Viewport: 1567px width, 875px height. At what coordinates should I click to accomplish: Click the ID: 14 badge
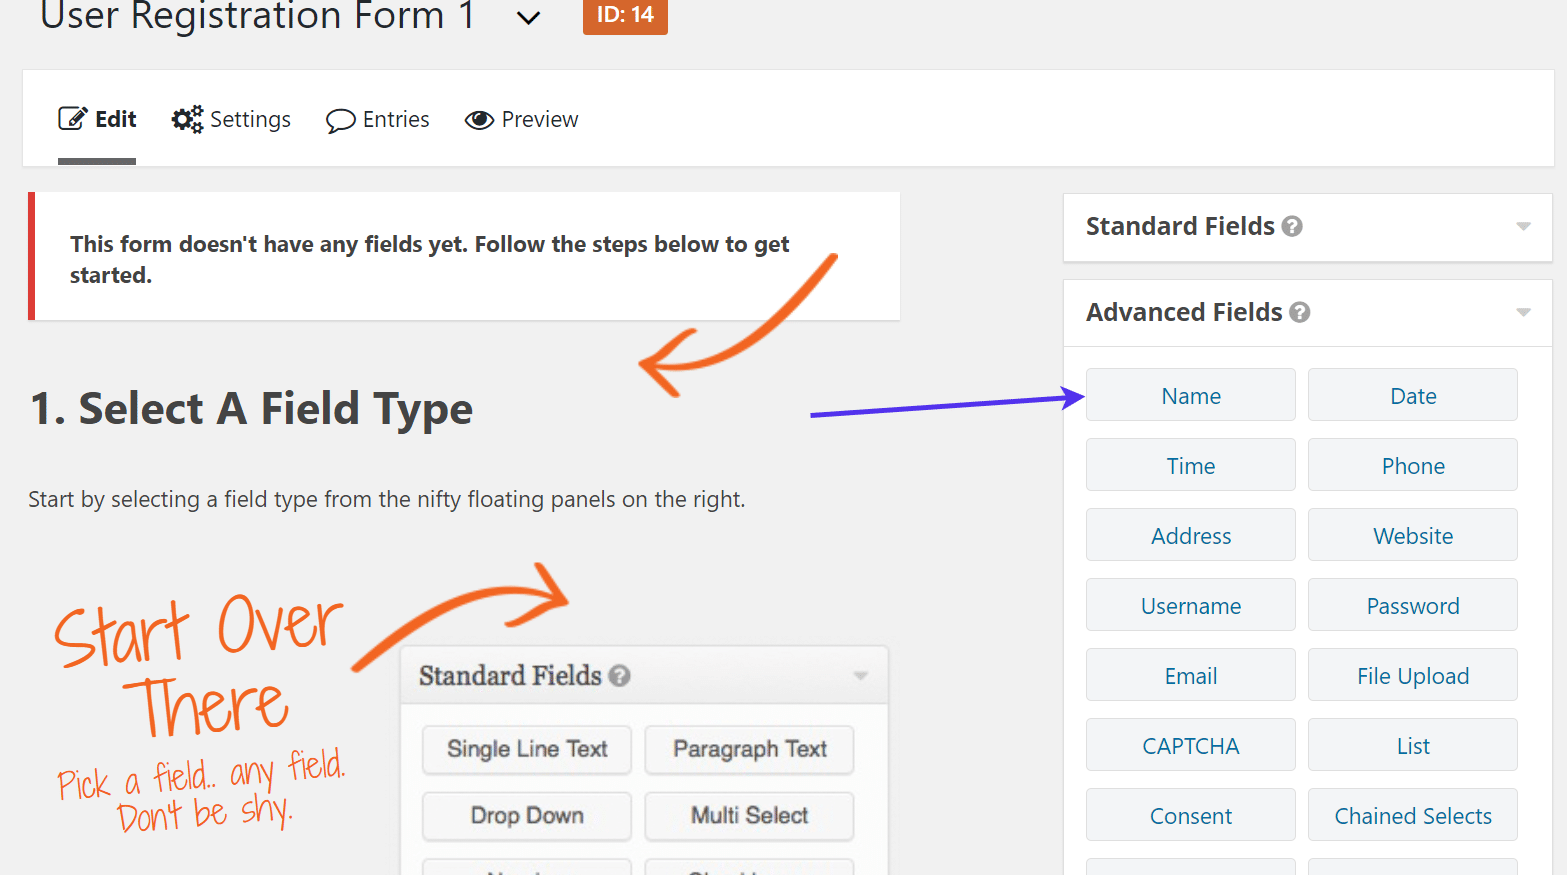[x=625, y=17]
